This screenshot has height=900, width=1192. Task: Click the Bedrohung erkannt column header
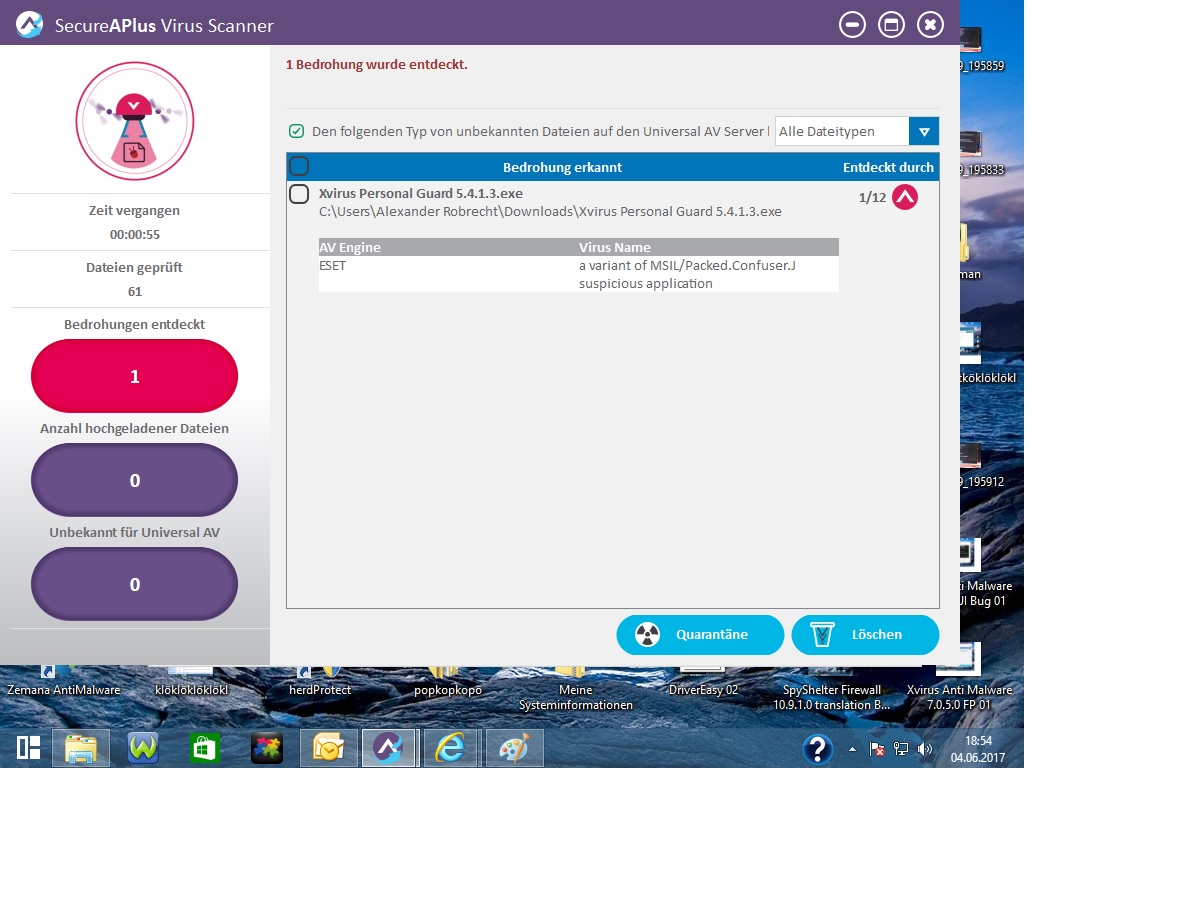point(562,167)
